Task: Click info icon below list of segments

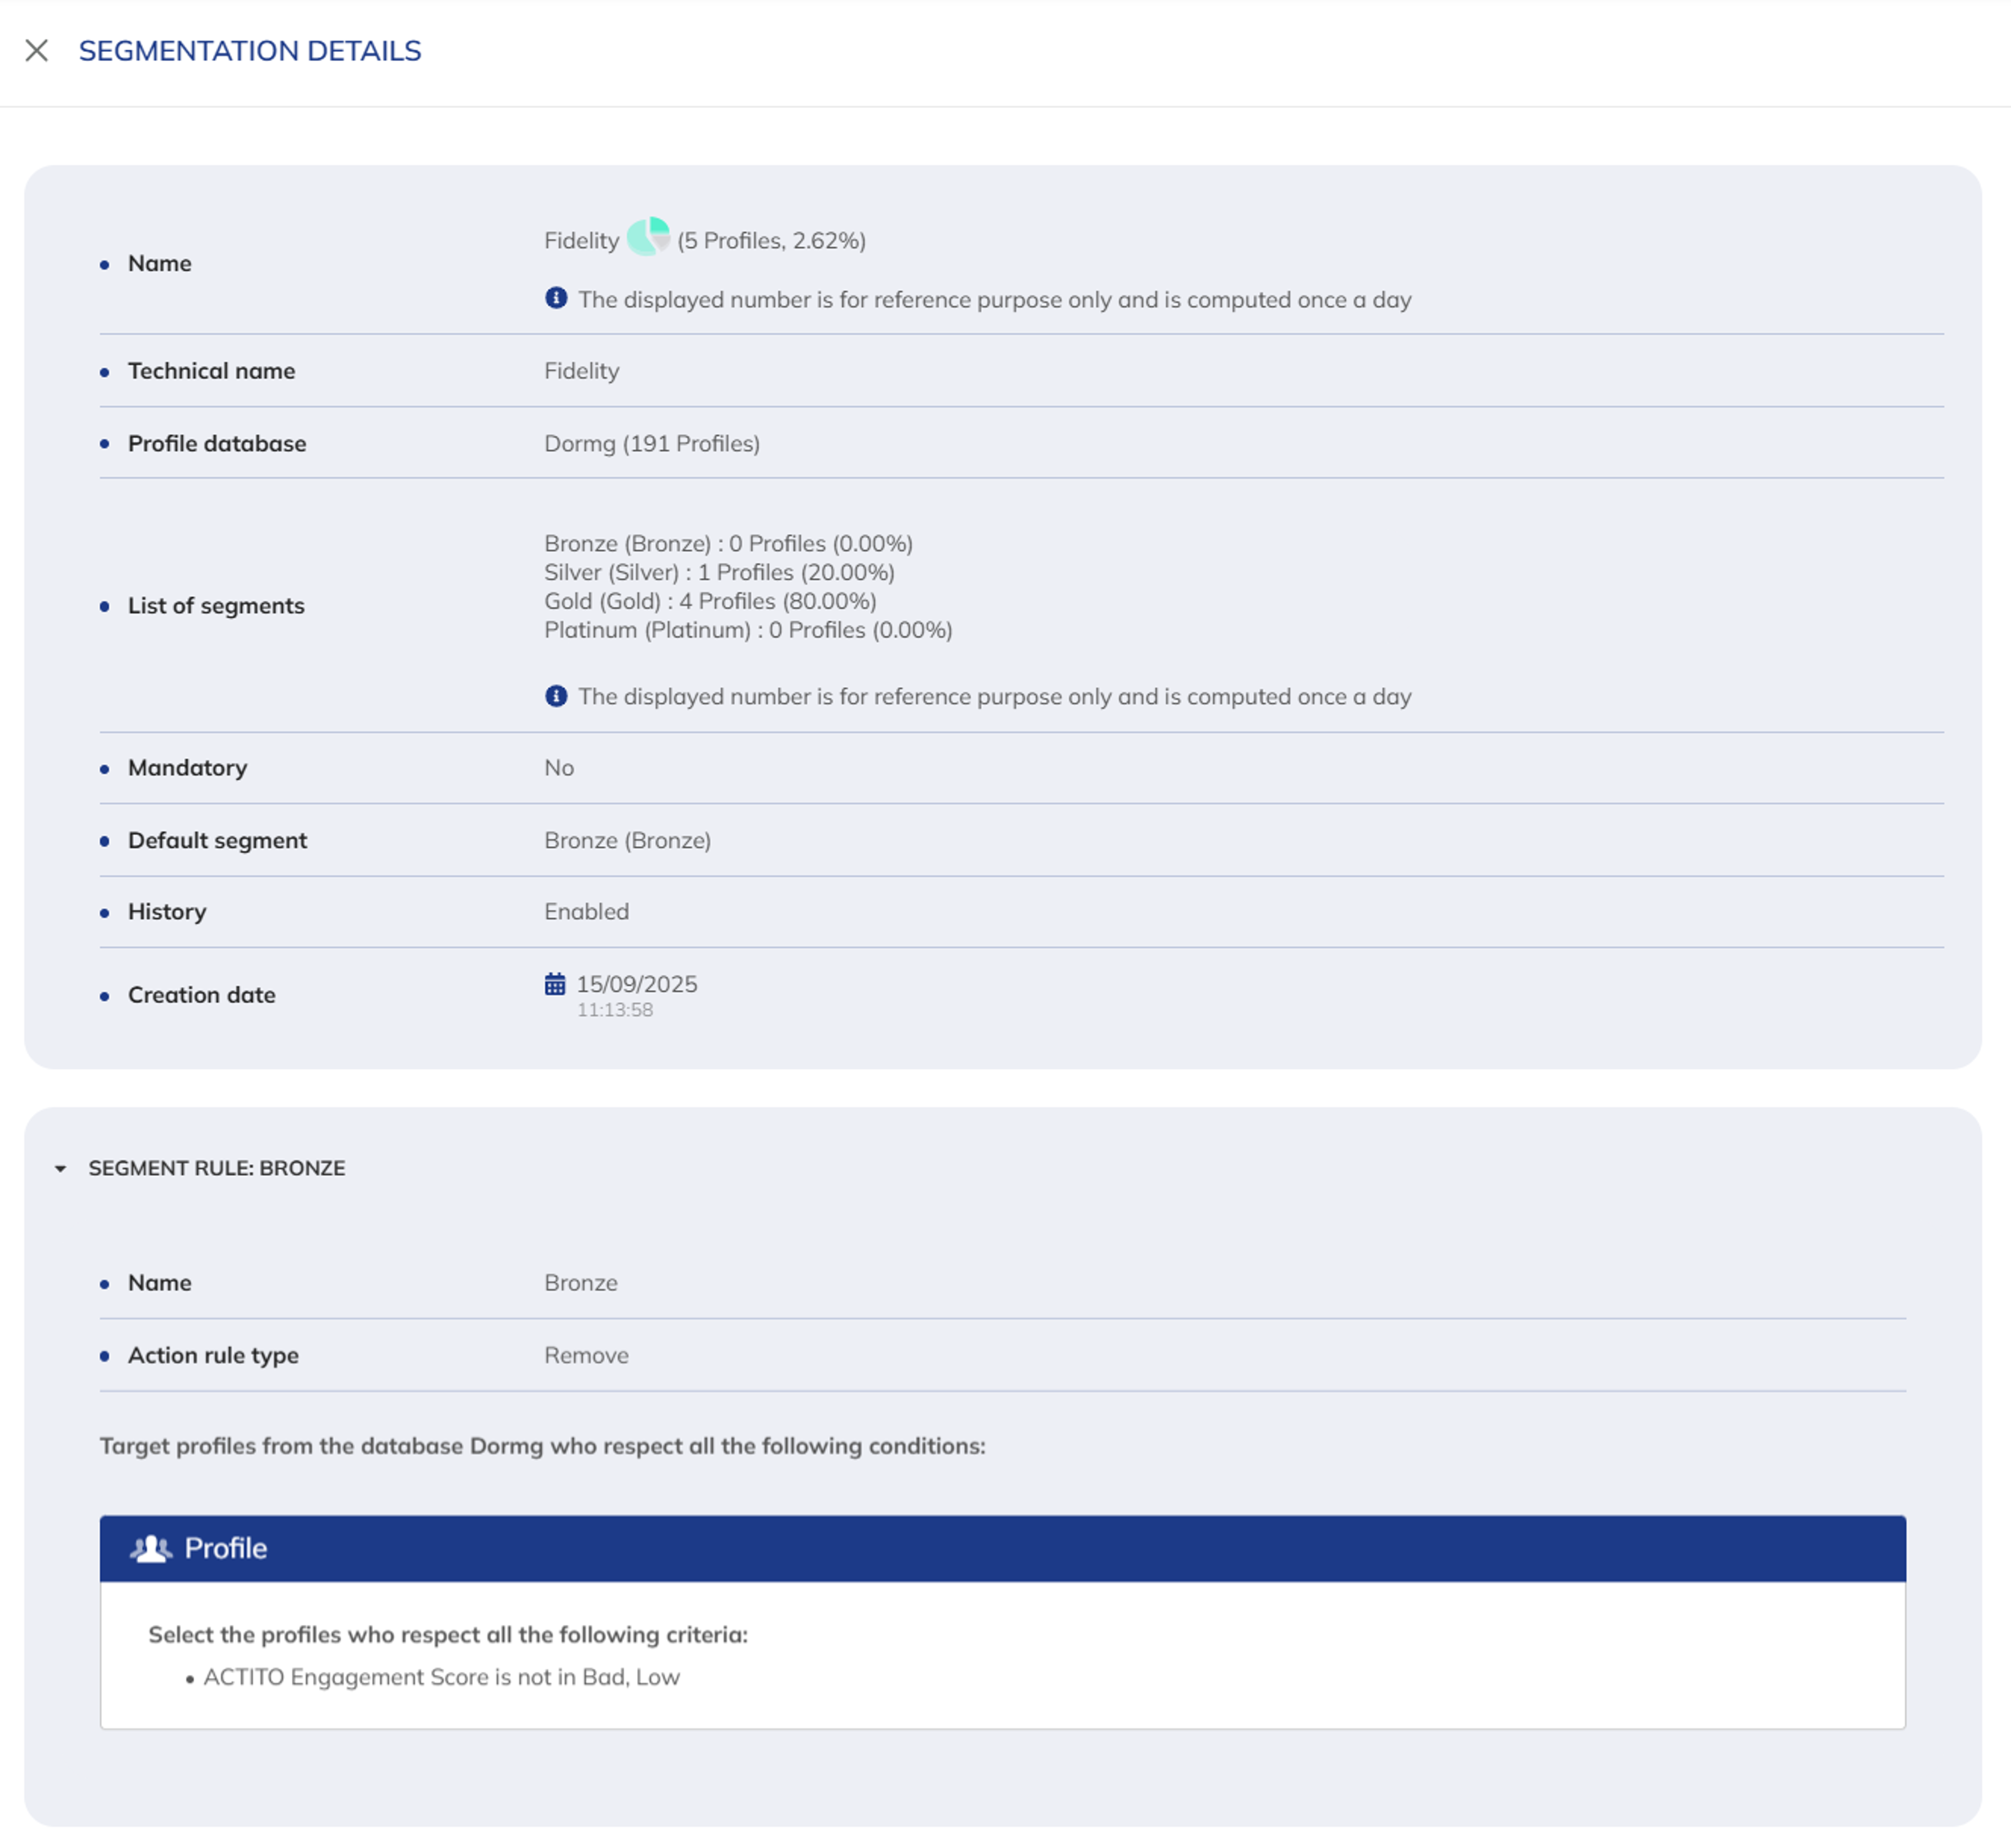Action: (556, 696)
